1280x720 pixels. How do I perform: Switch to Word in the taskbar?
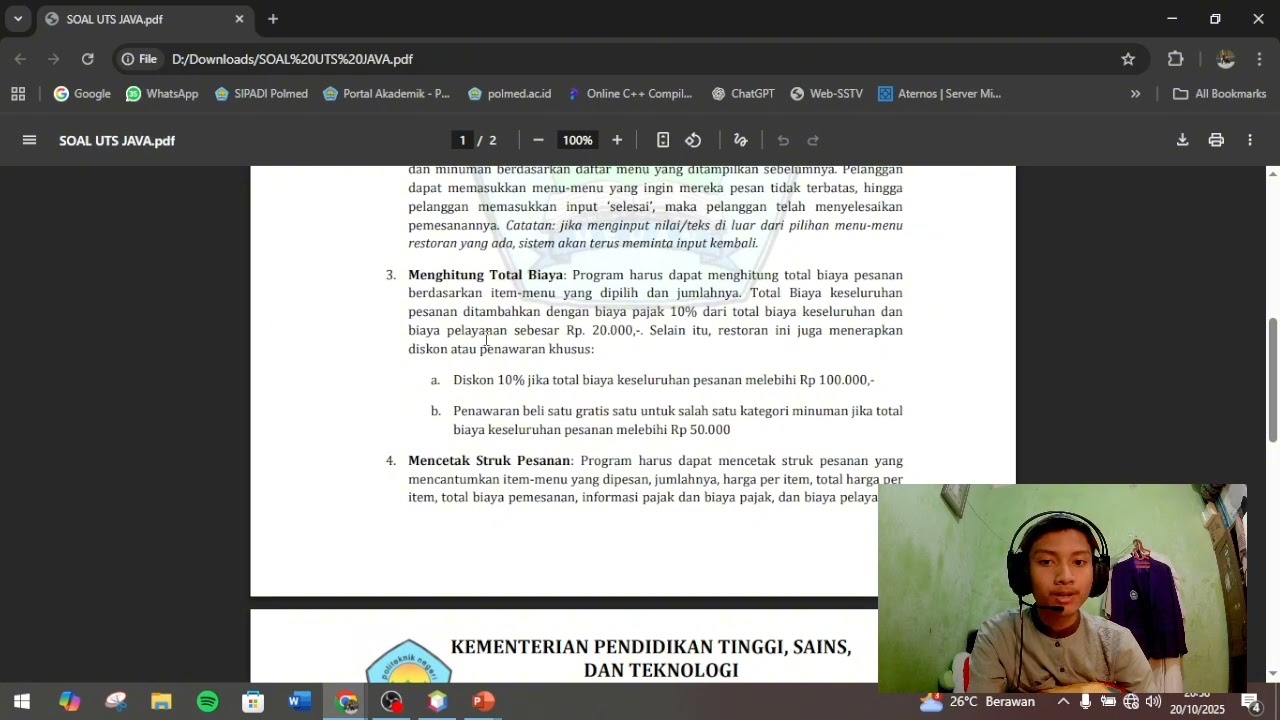(x=299, y=701)
